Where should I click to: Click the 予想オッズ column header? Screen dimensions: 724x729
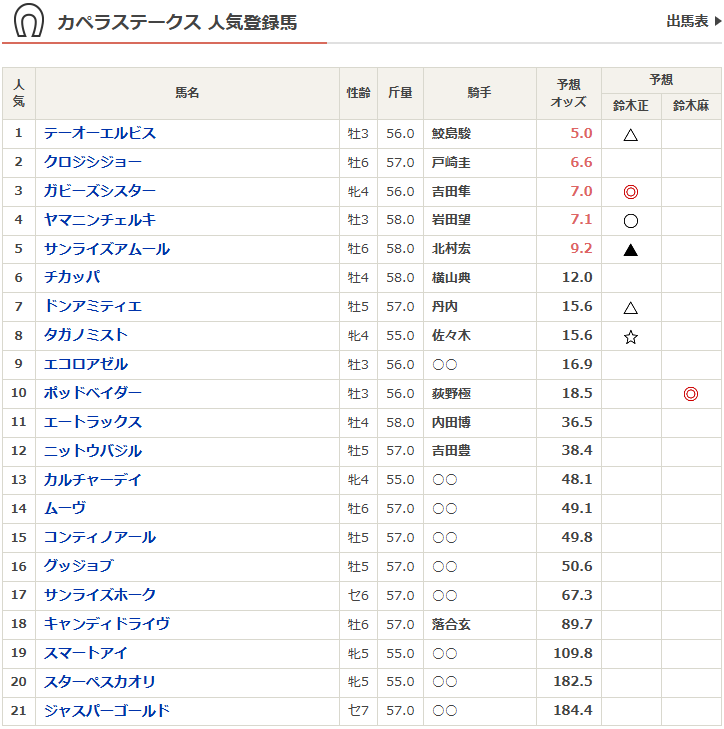568,93
